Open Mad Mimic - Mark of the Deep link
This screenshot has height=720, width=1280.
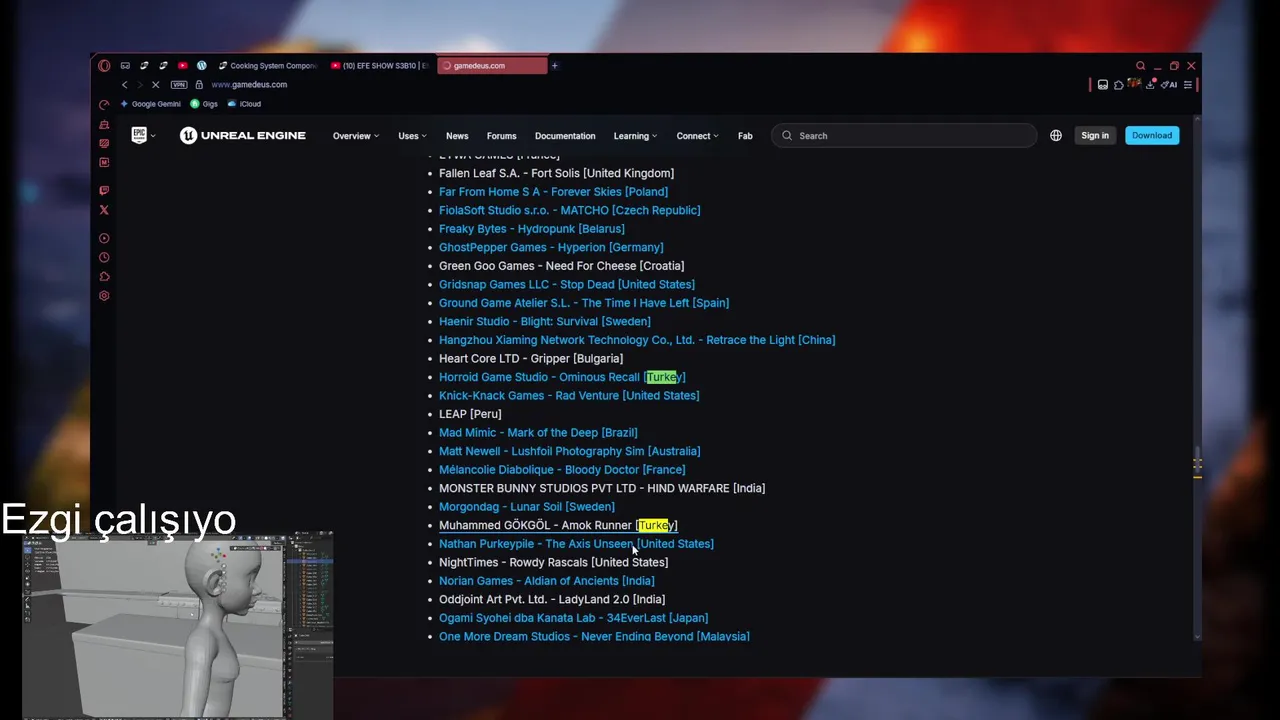tap(538, 432)
